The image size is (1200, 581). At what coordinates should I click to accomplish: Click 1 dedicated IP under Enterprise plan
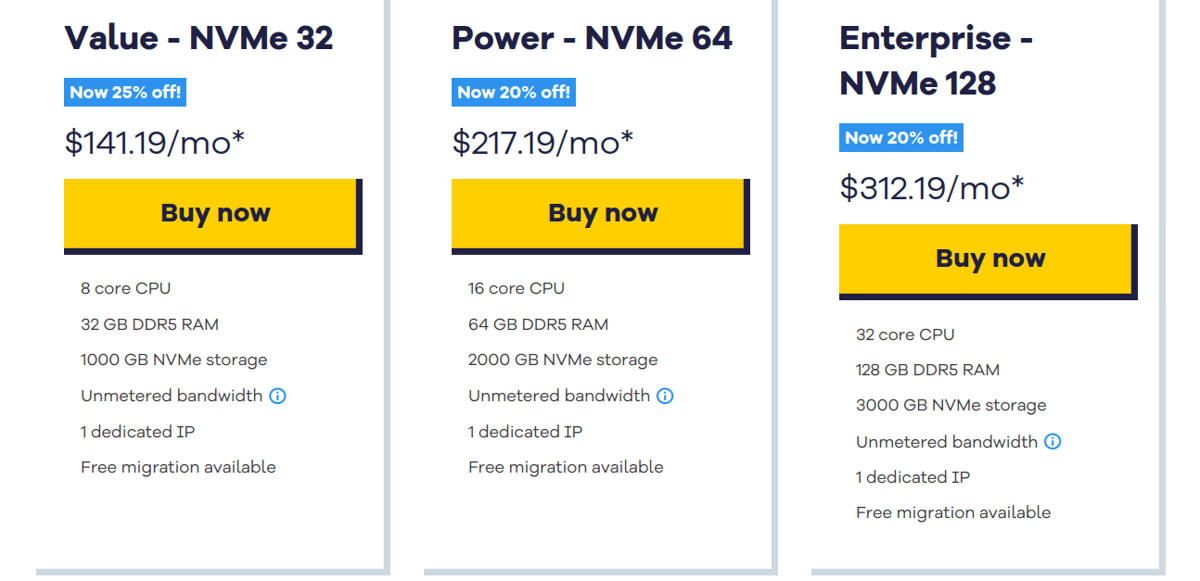coord(912,477)
